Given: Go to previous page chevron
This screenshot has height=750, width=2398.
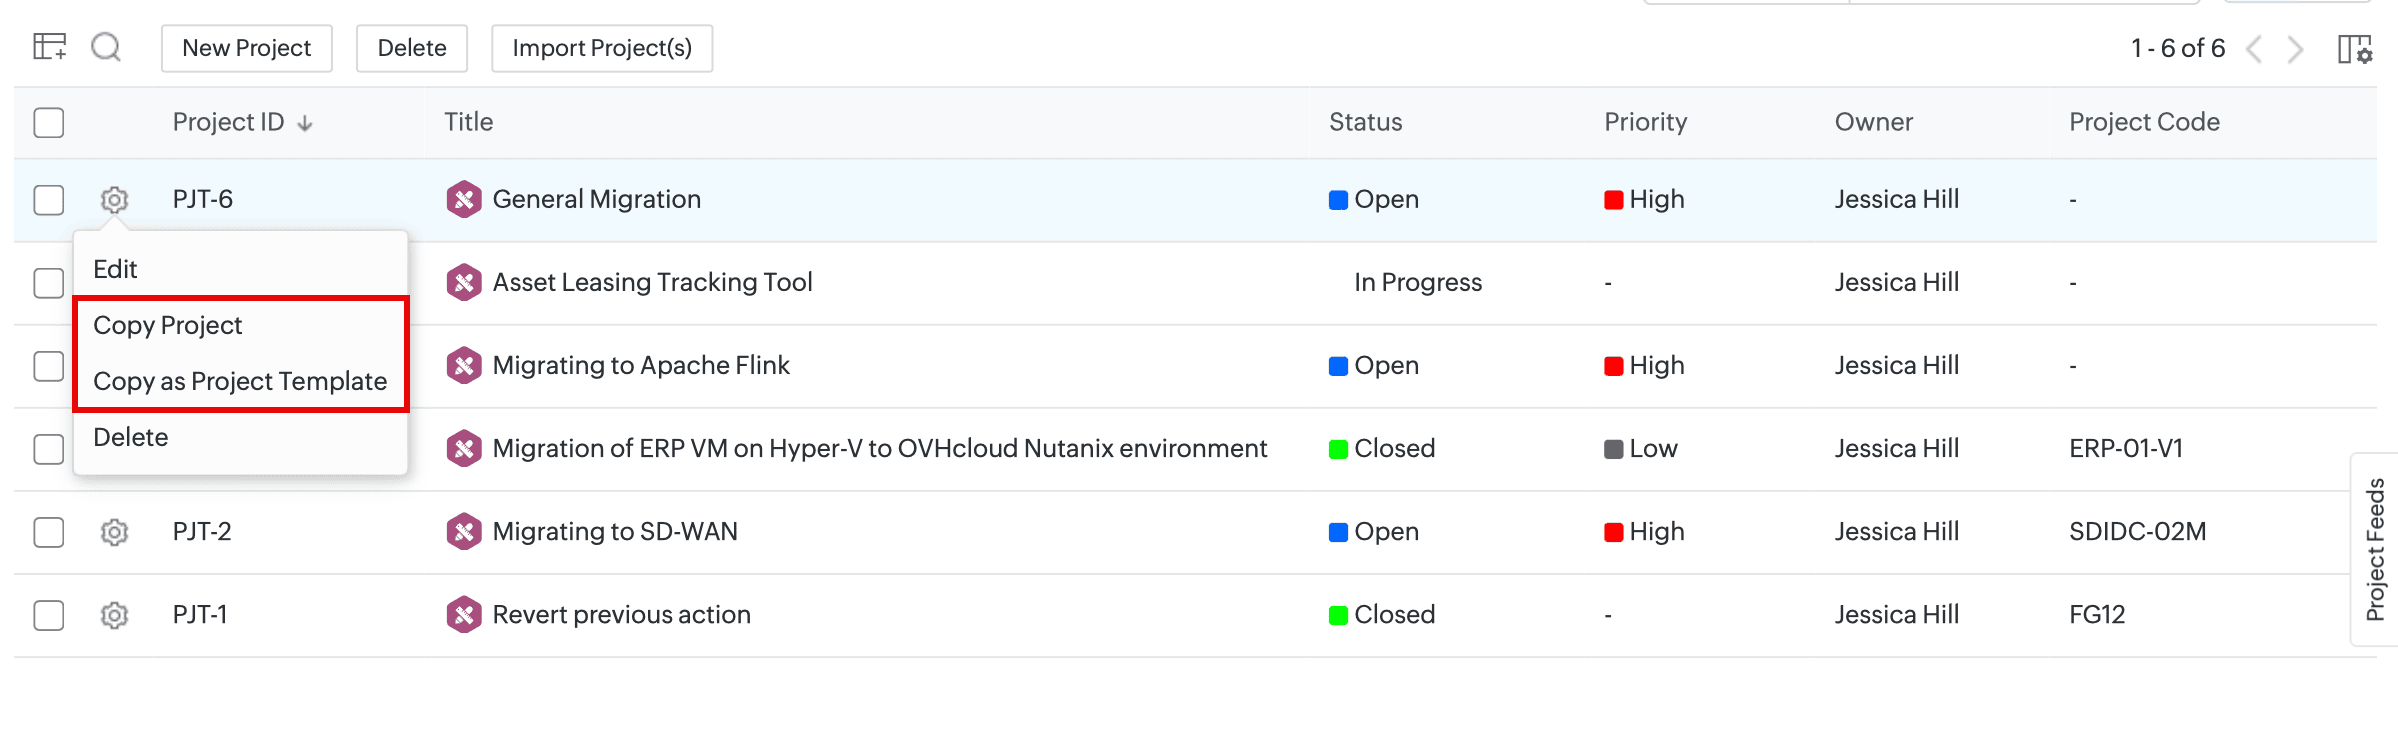Looking at the screenshot, I should click(x=2254, y=49).
